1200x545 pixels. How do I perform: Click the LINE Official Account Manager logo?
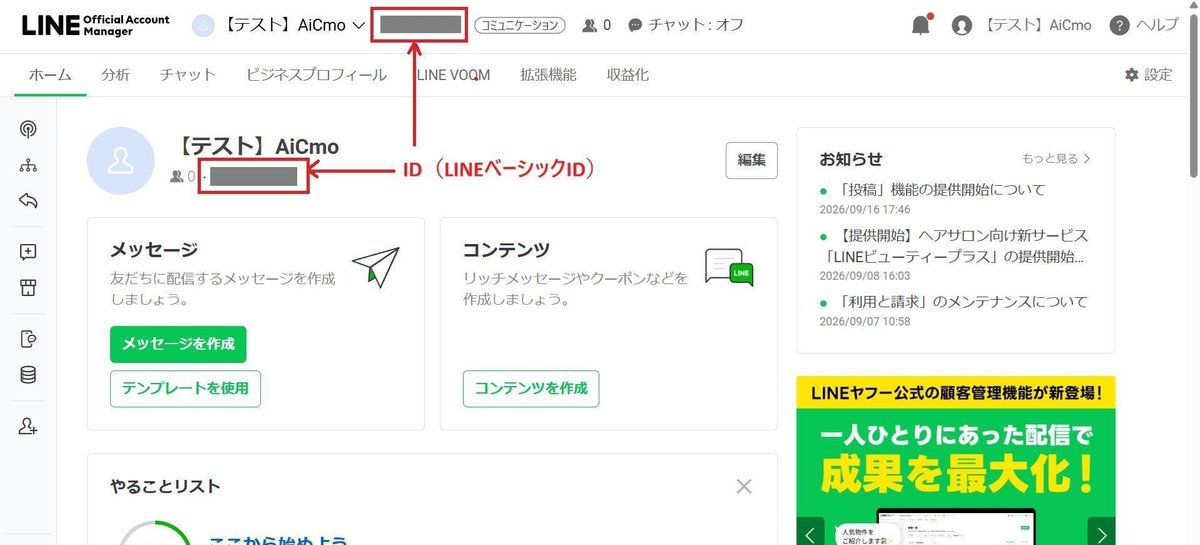tap(96, 25)
